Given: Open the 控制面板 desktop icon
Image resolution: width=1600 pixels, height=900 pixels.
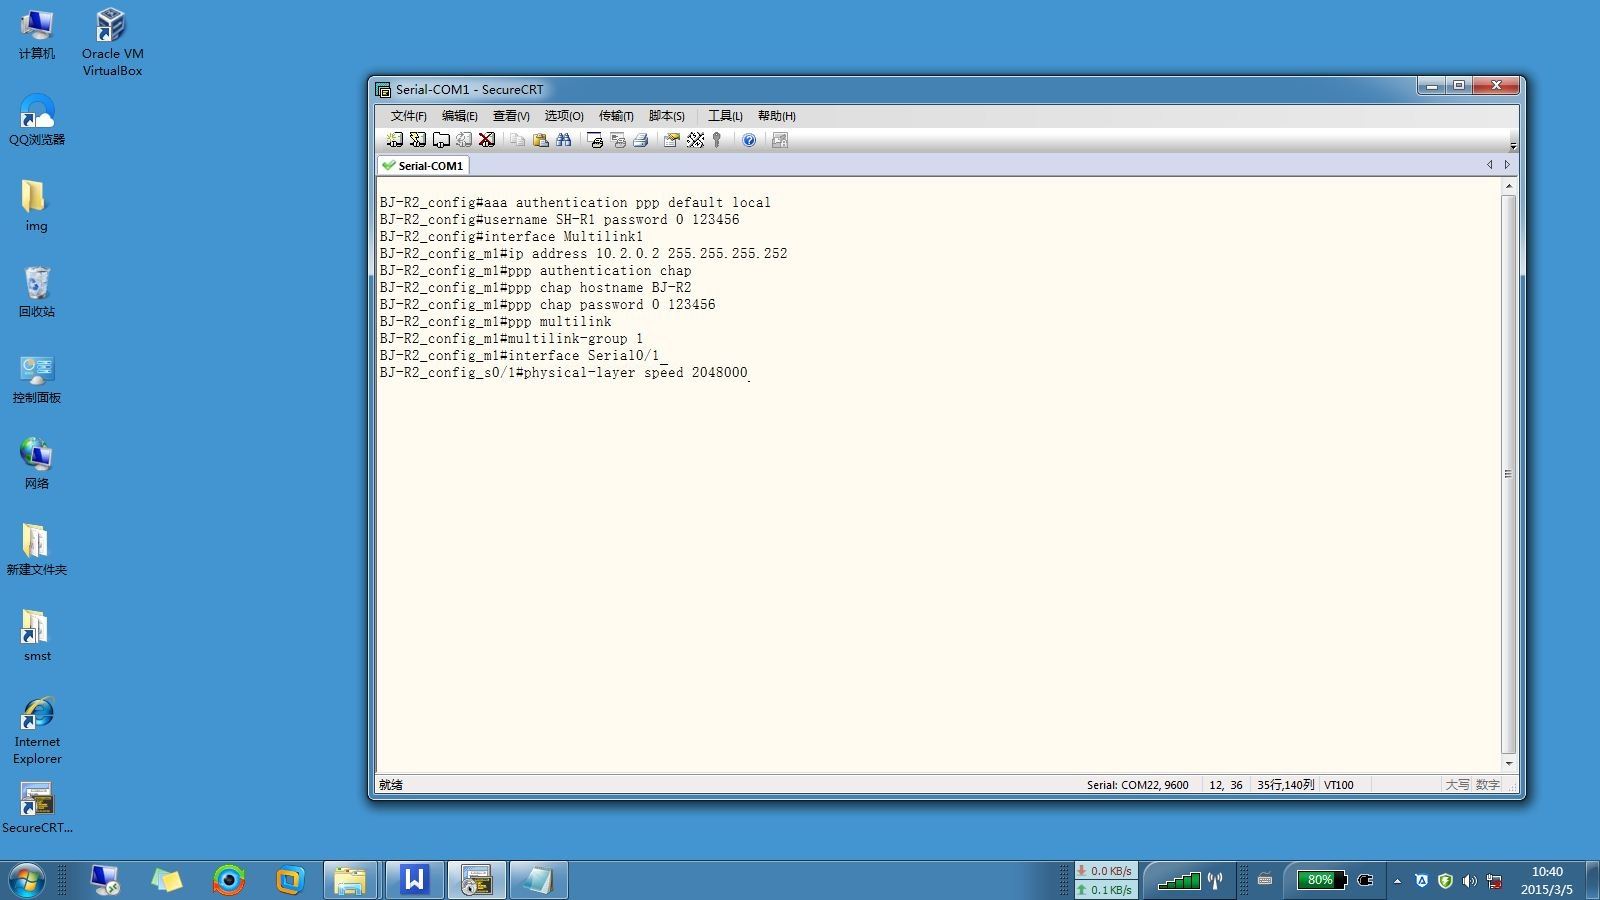Looking at the screenshot, I should coord(37,378).
